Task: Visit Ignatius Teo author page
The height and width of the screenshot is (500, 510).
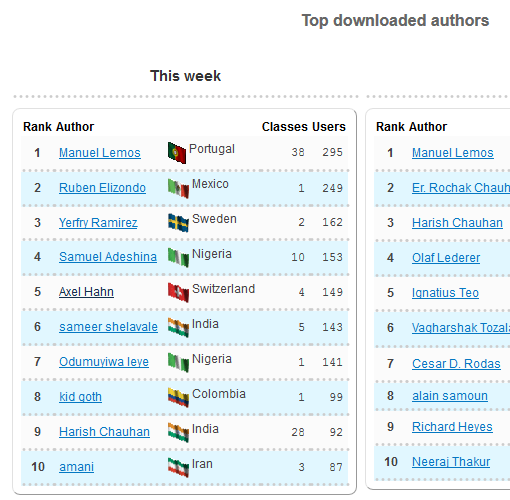Action: 445,293
